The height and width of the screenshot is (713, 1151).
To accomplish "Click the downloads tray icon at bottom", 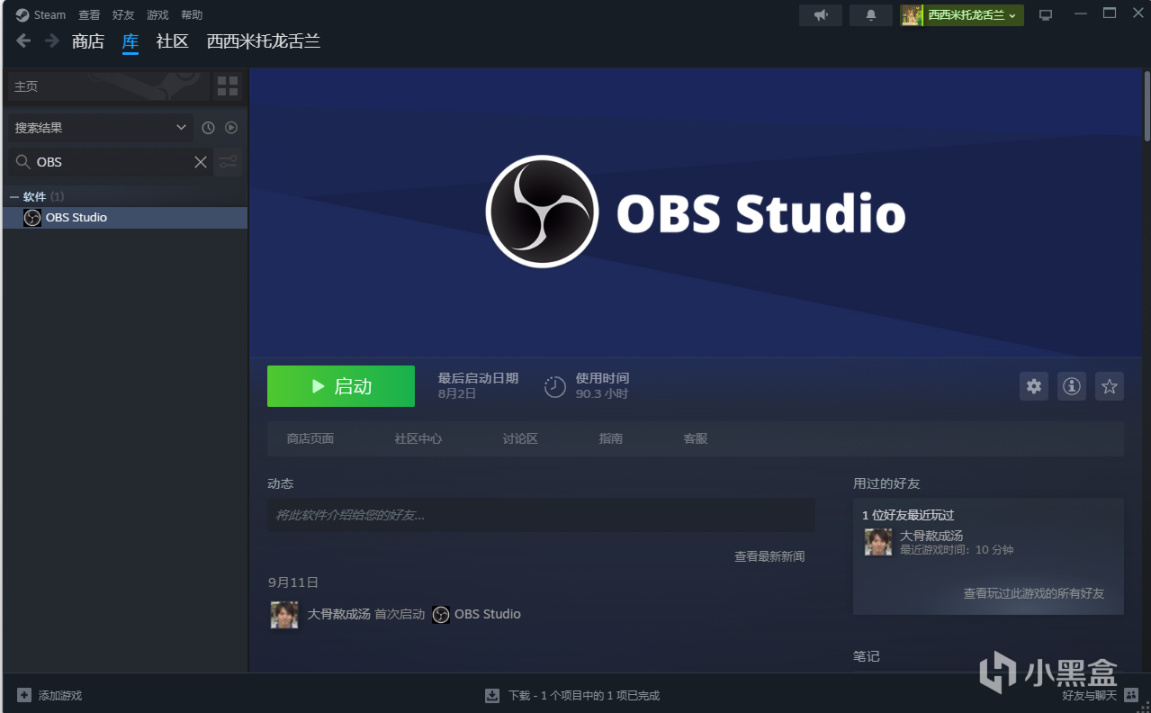I will (492, 695).
